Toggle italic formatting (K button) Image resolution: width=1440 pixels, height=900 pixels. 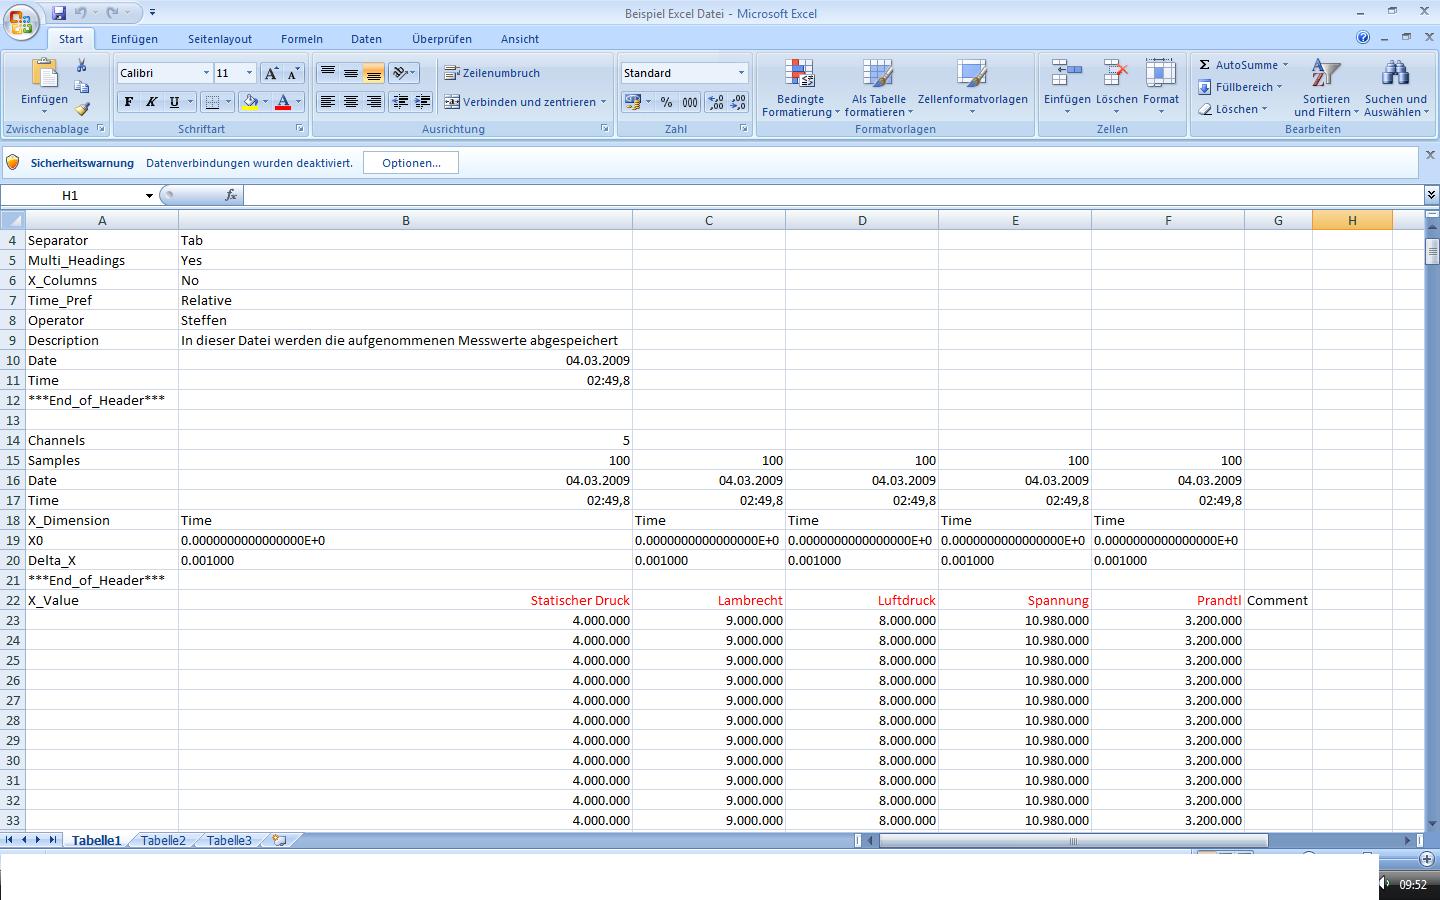click(x=151, y=102)
